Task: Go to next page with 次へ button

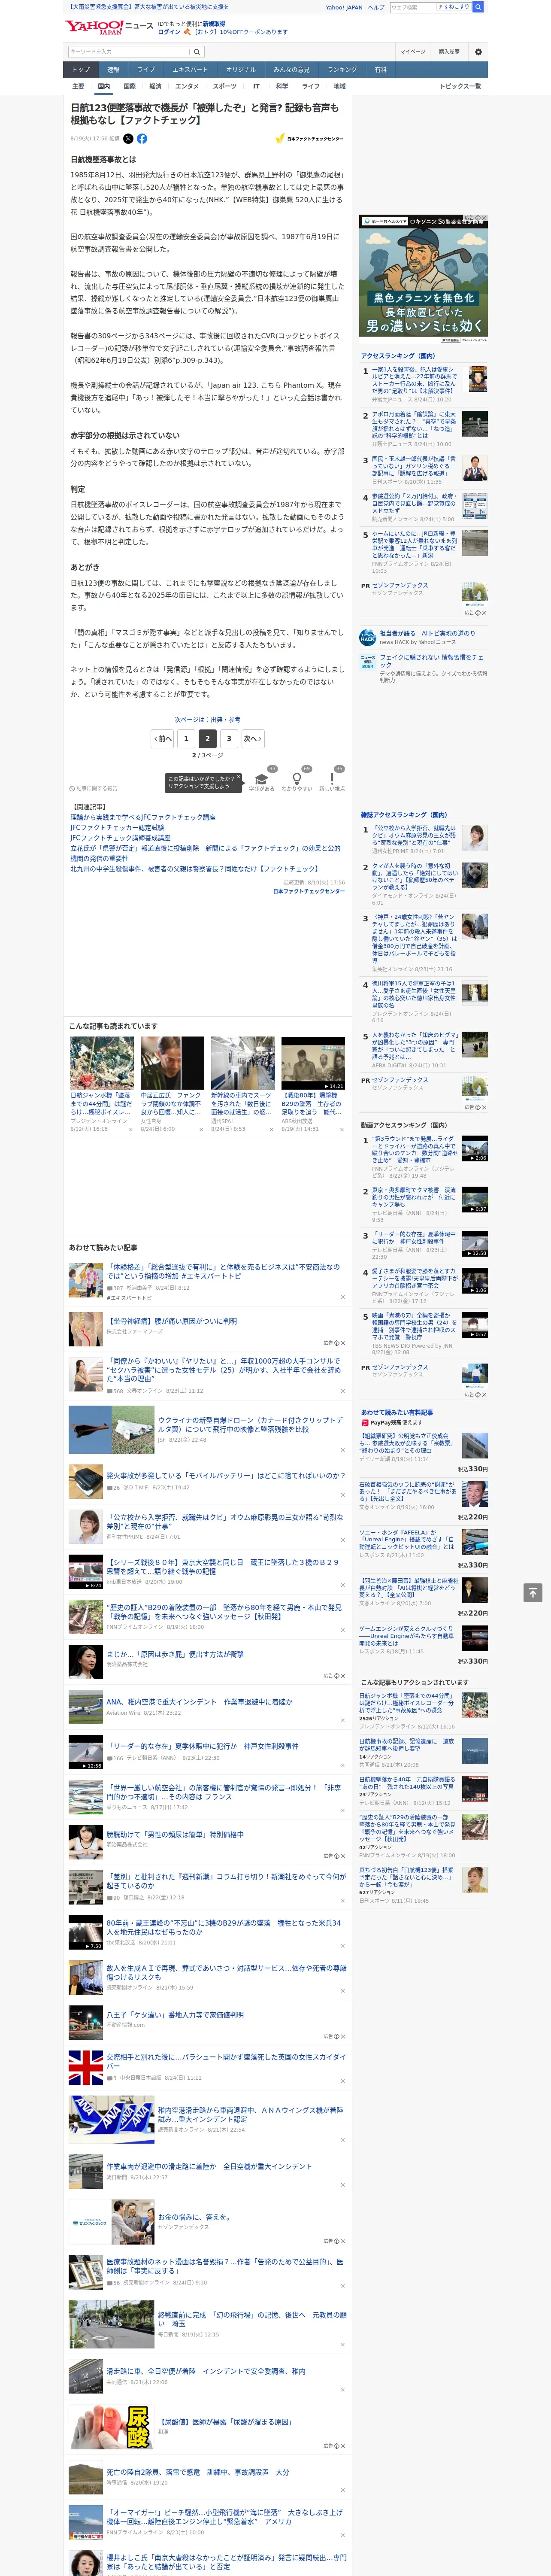Action: point(253,738)
